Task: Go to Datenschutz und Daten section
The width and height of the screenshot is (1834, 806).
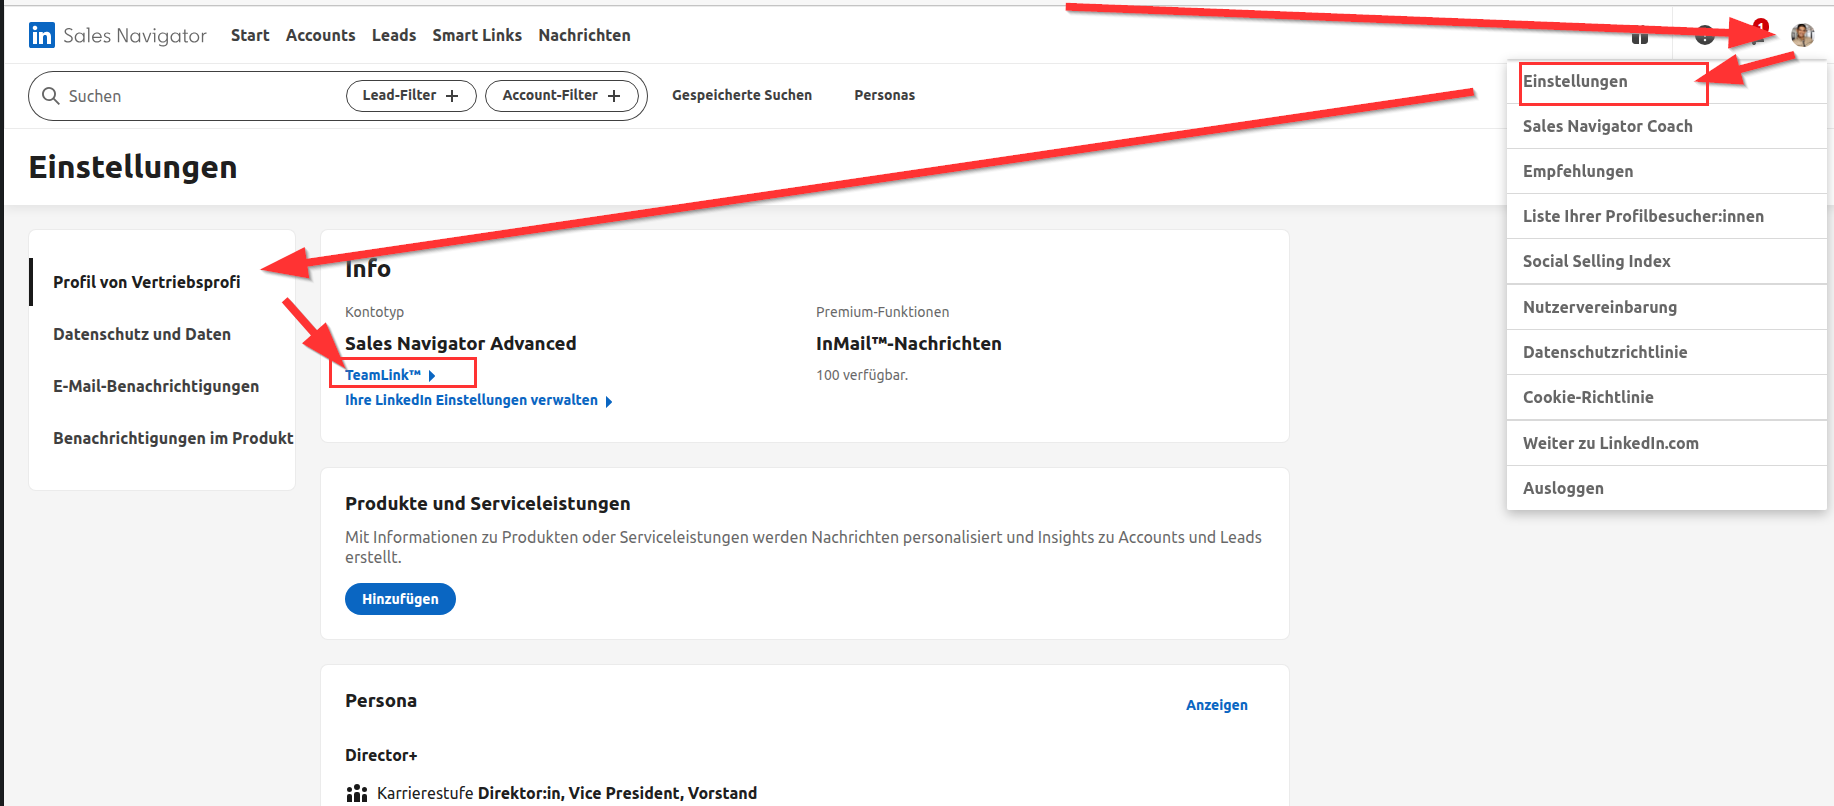Action: [142, 334]
